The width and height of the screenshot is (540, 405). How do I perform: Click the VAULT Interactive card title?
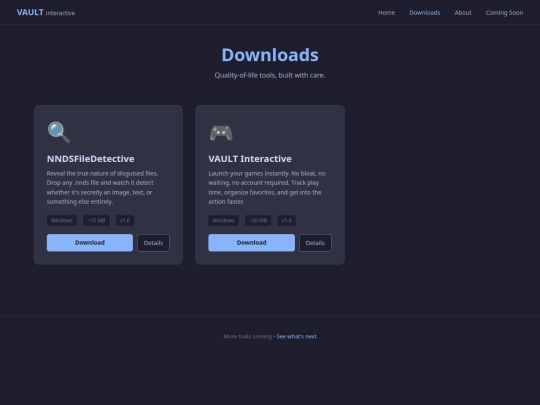point(250,159)
